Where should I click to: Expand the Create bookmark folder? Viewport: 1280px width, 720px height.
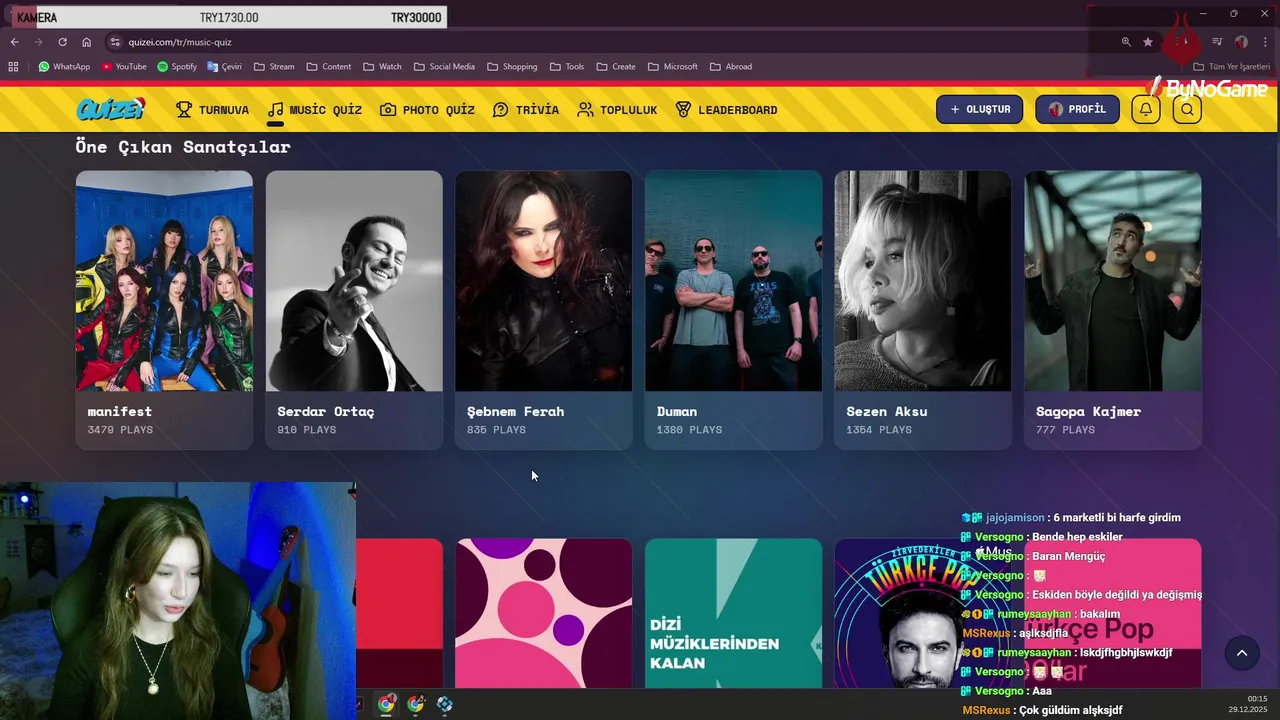615,67
